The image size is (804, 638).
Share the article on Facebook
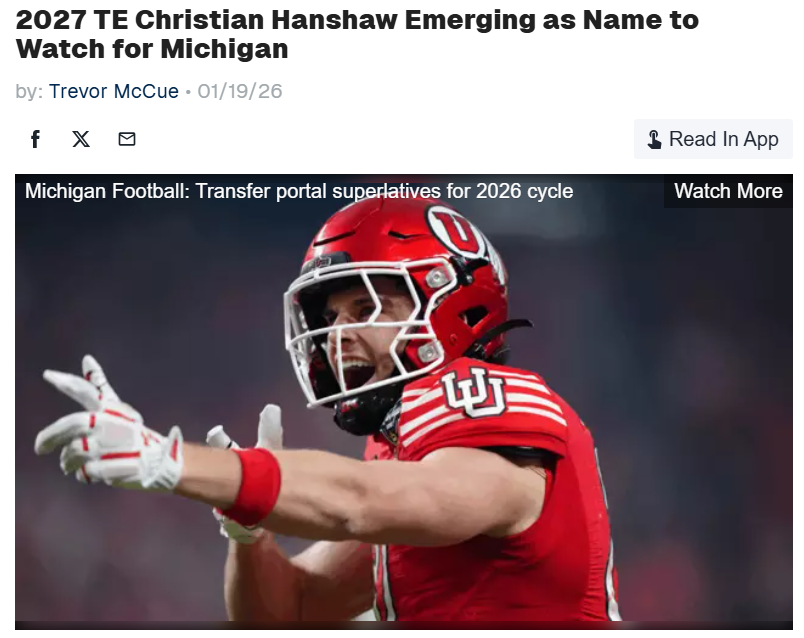coord(35,139)
